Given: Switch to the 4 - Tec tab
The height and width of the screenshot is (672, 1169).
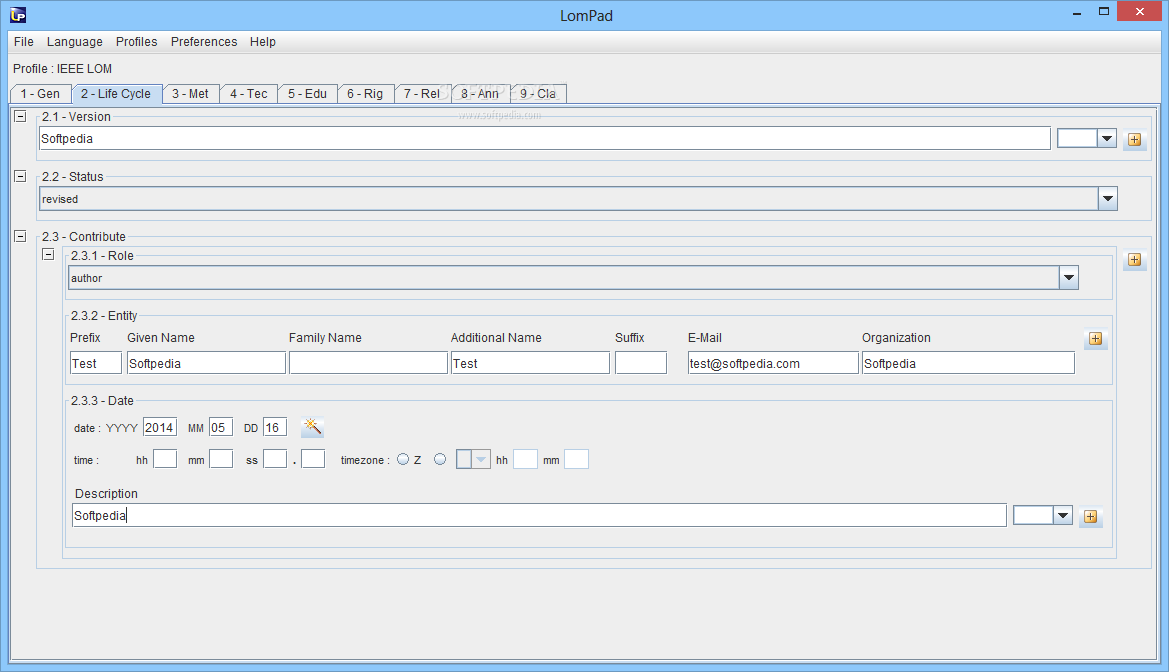Looking at the screenshot, I should tap(248, 94).
